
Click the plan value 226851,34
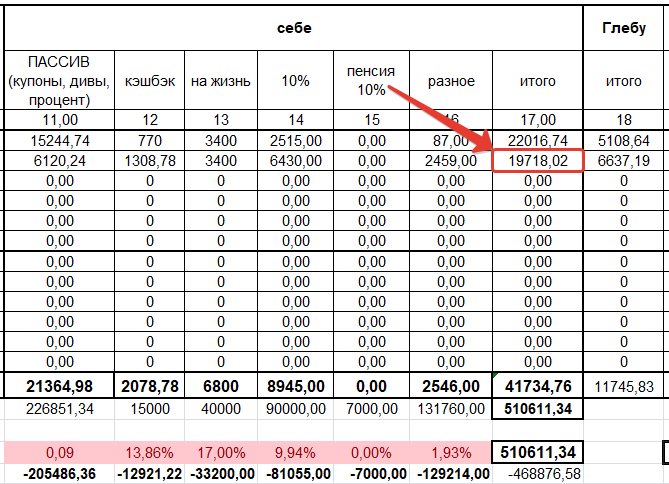(59, 409)
